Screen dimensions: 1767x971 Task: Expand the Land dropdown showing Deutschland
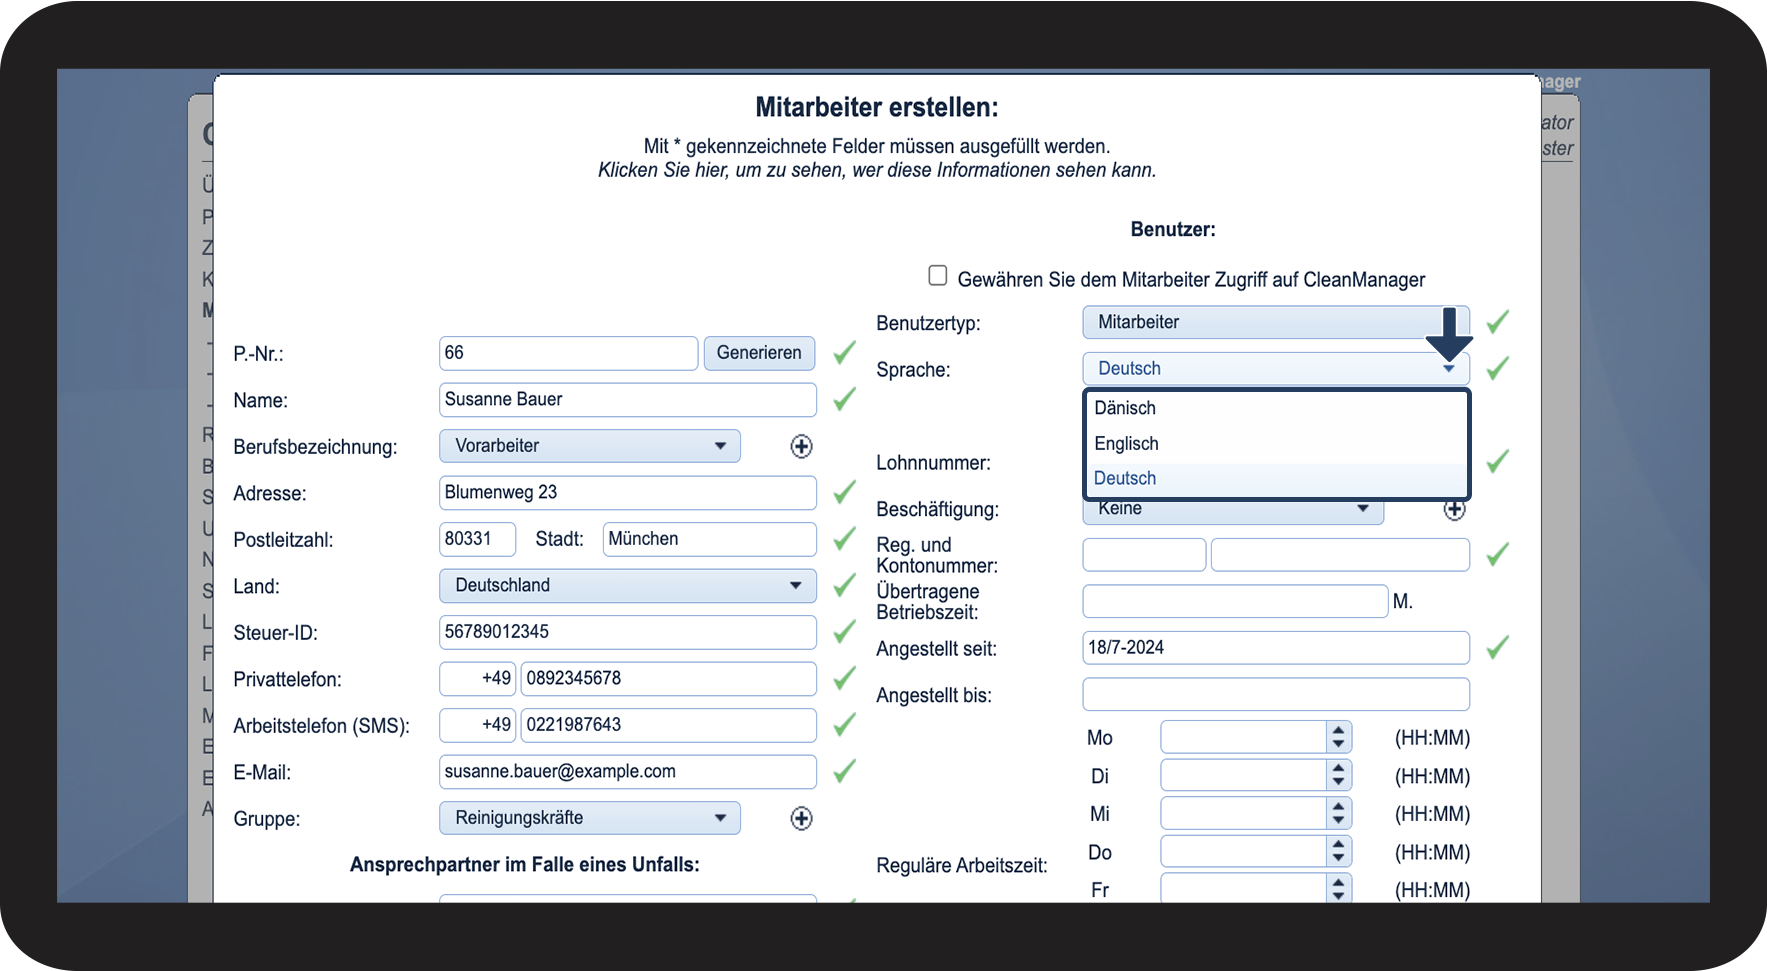coord(627,586)
